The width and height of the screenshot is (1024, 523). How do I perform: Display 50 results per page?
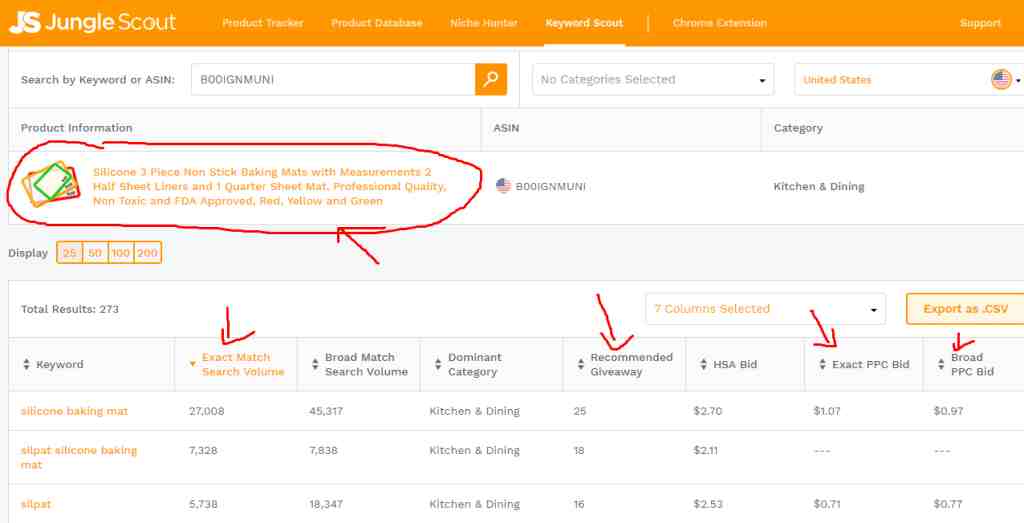tap(95, 253)
